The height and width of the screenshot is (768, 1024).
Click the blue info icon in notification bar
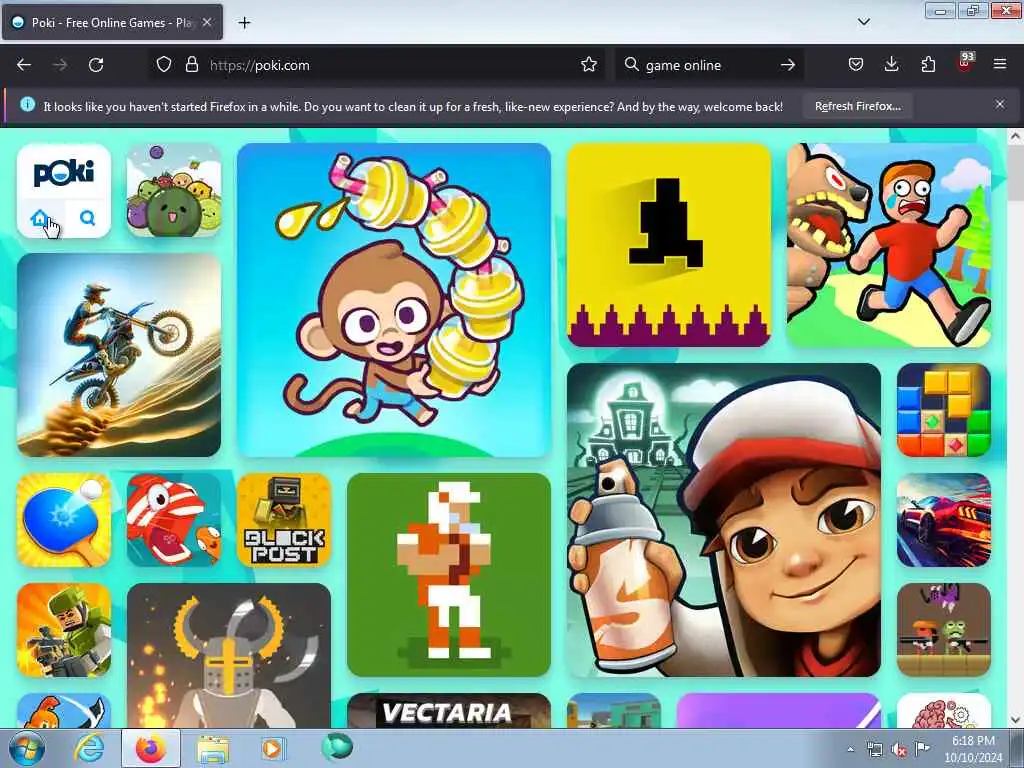click(27, 104)
